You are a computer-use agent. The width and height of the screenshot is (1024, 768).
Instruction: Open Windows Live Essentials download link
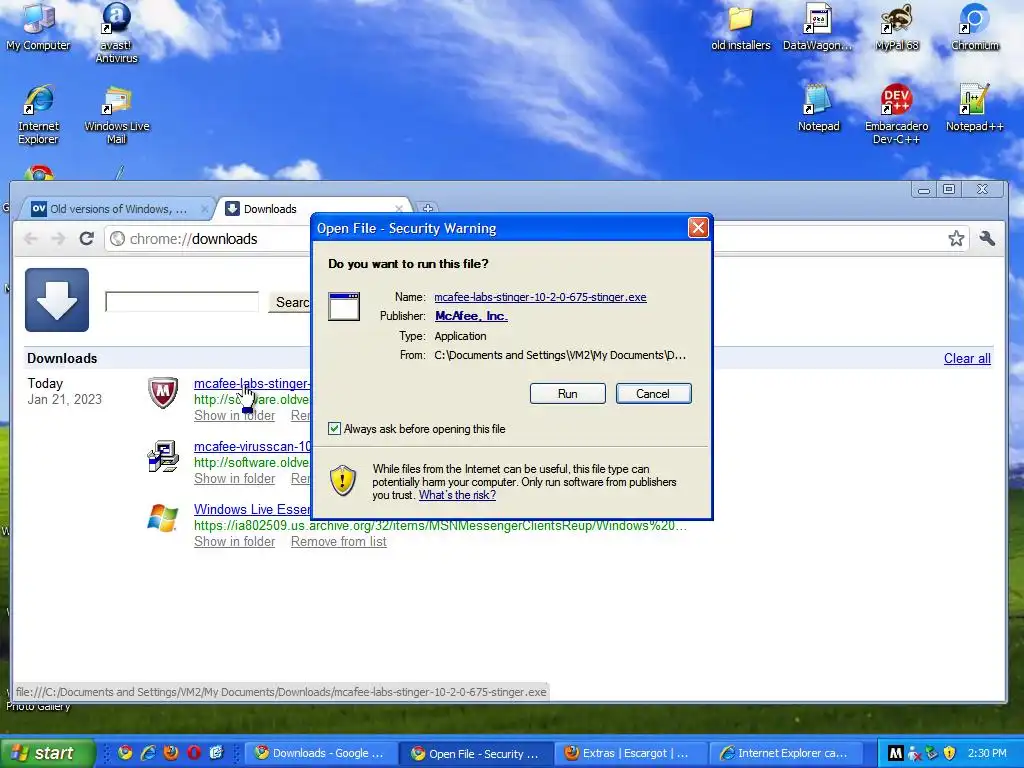252,509
